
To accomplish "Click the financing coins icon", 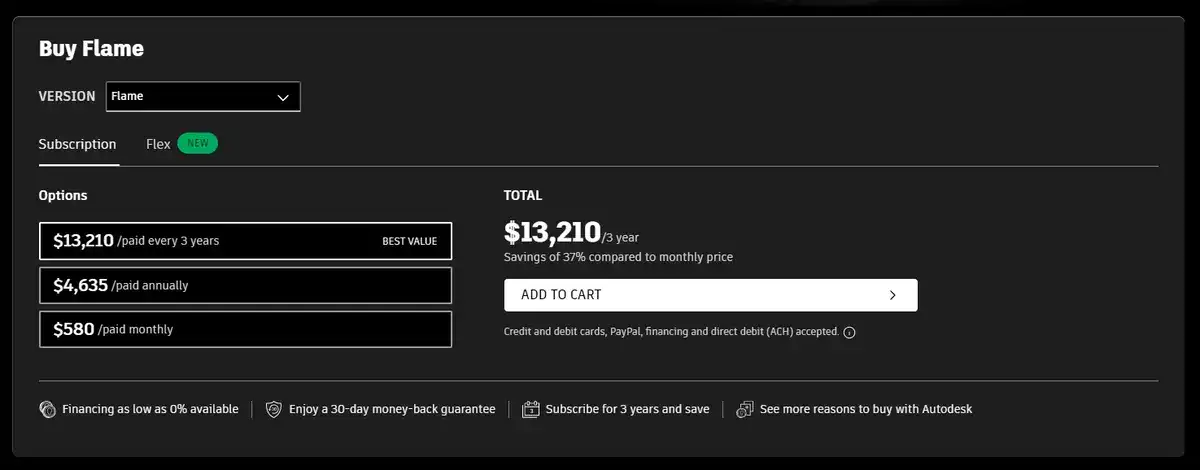I will 47,409.
